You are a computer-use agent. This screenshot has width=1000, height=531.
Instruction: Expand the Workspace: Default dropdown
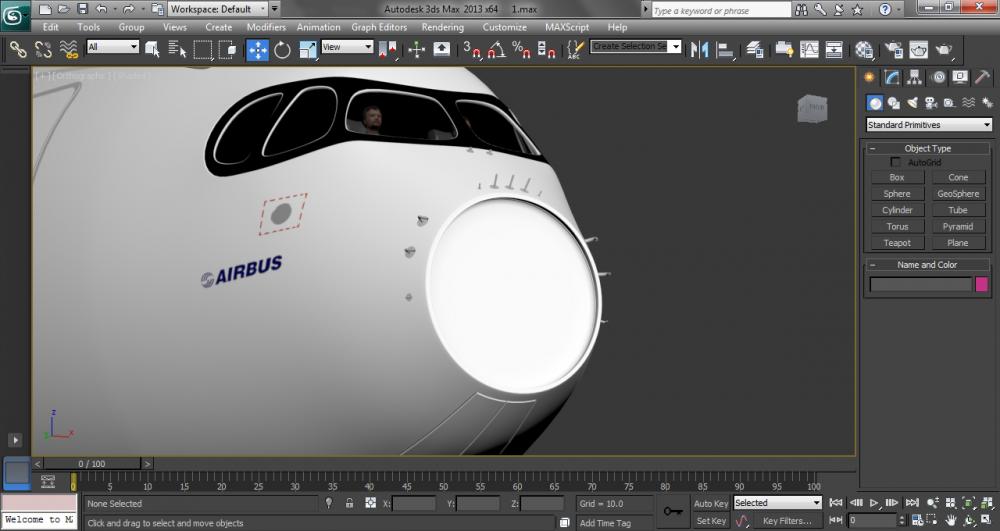pos(217,9)
